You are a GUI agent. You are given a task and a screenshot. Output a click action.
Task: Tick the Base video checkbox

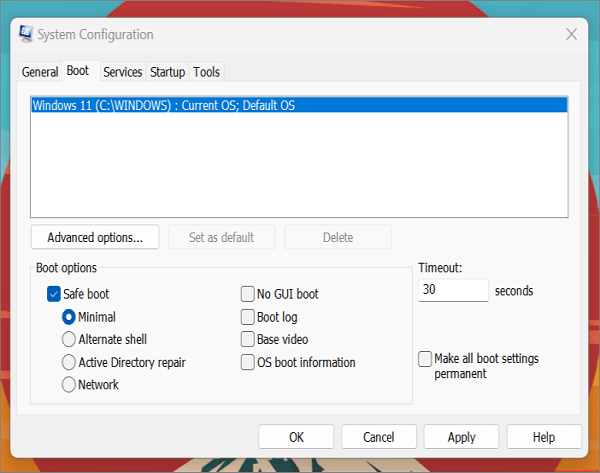(248, 339)
